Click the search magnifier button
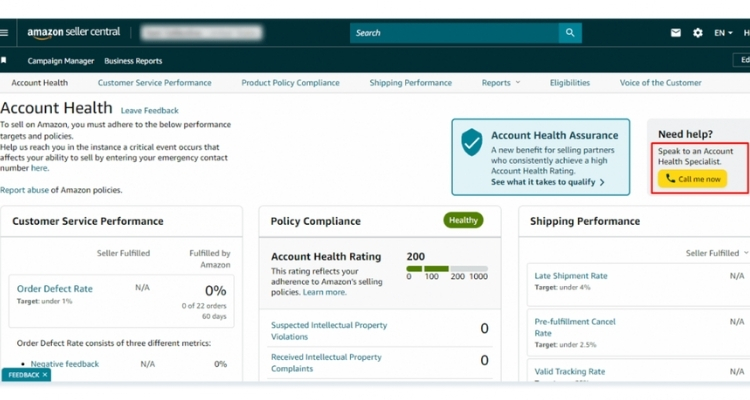The width and height of the screenshot is (750, 400). [x=570, y=33]
